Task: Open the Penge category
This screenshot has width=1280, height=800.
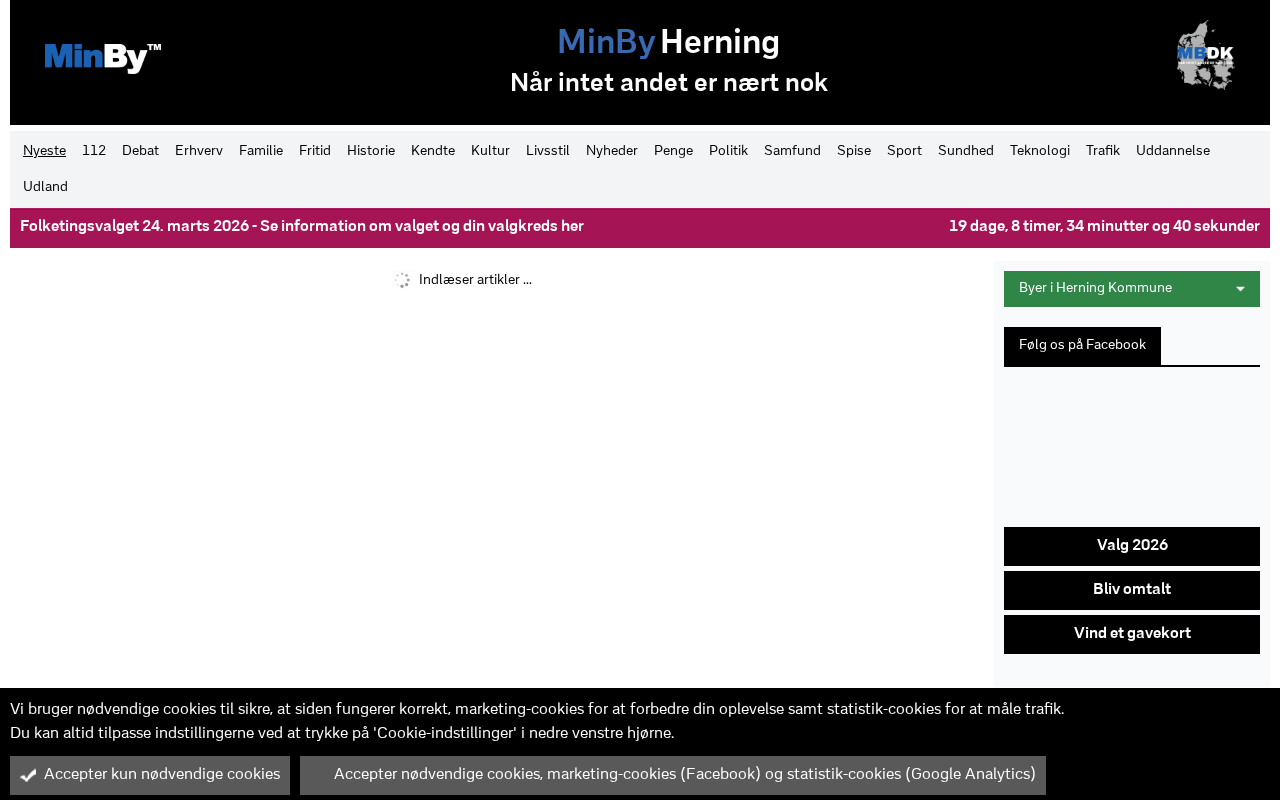Action: (x=673, y=151)
